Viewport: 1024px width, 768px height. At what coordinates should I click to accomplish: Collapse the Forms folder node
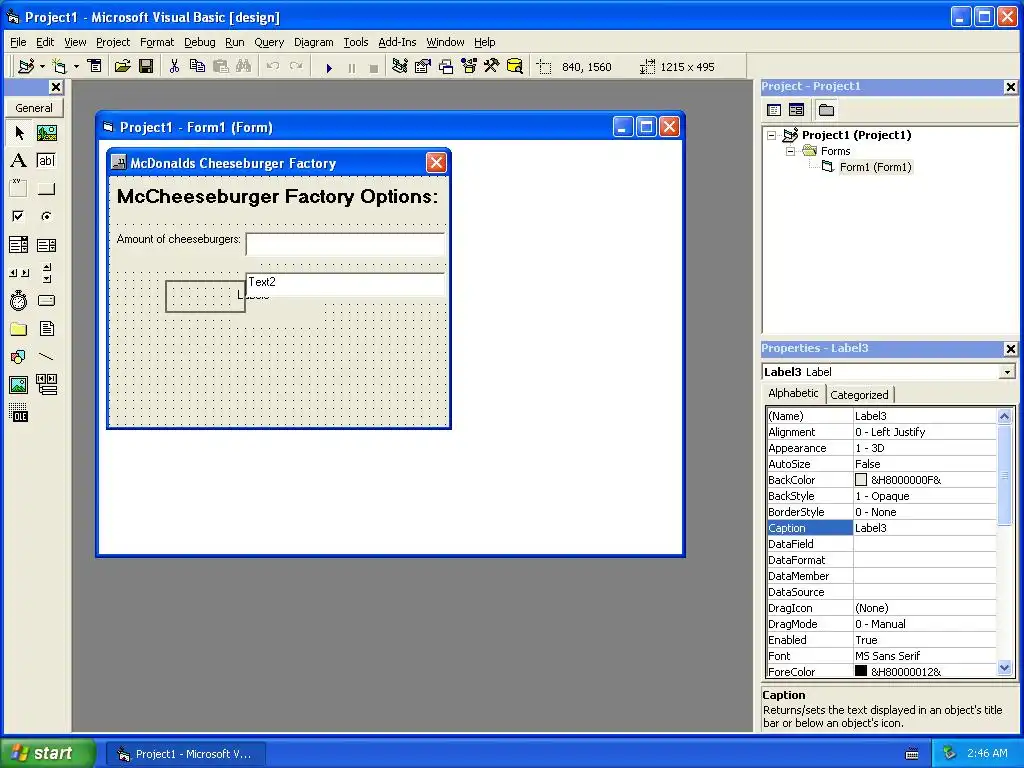pyautogui.click(x=790, y=151)
